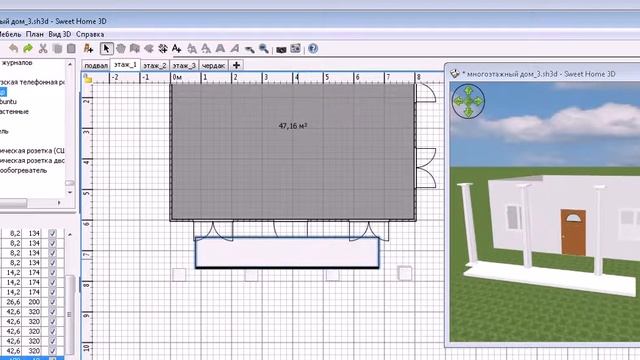
Task: Select the розетка (СШ catalog item
Action: [32, 151]
